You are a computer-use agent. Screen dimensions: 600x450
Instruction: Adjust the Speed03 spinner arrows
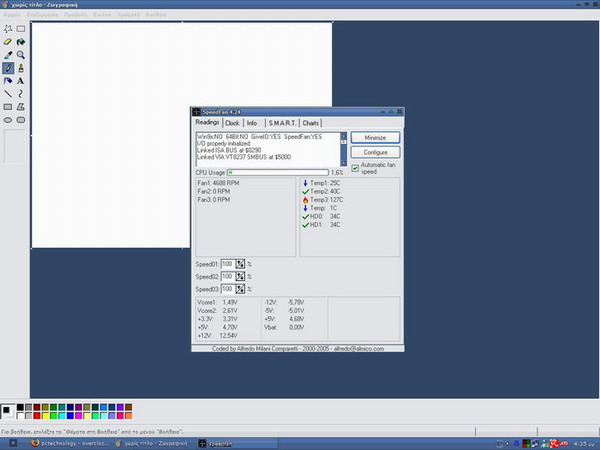[240, 289]
